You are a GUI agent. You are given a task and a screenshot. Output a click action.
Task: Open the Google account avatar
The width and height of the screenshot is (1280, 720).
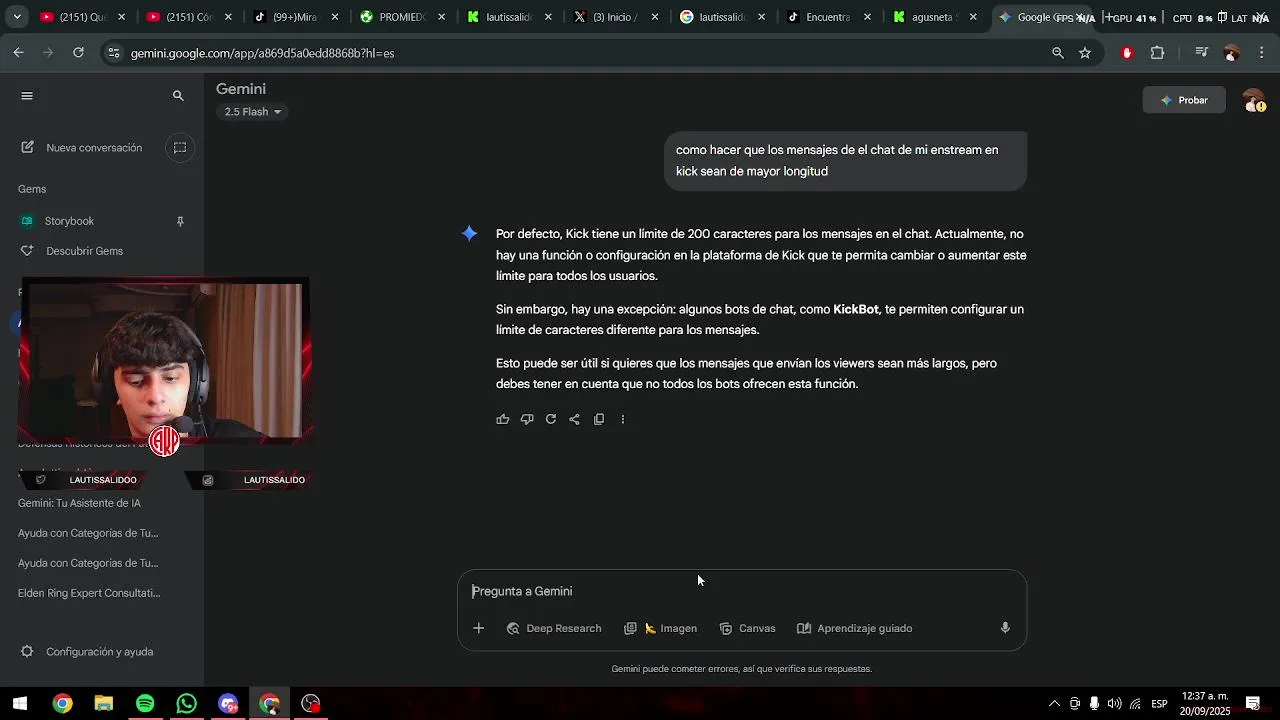(1253, 100)
